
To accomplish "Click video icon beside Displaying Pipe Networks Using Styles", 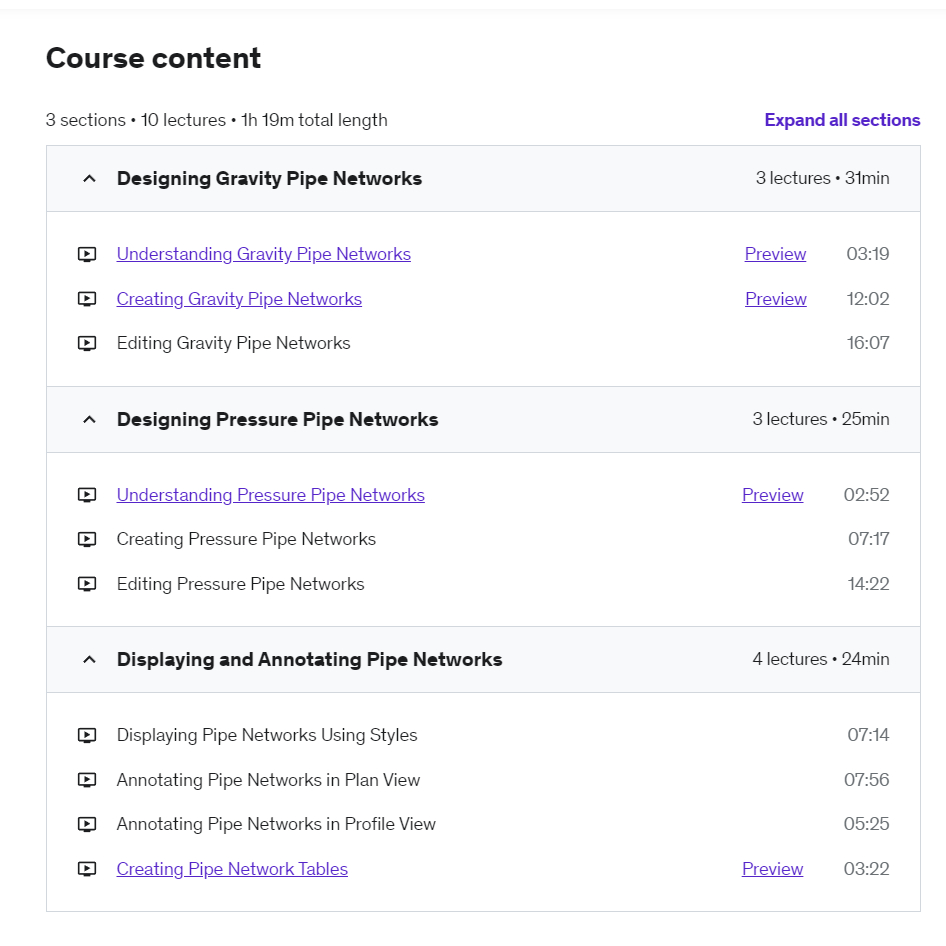I will coord(87,735).
